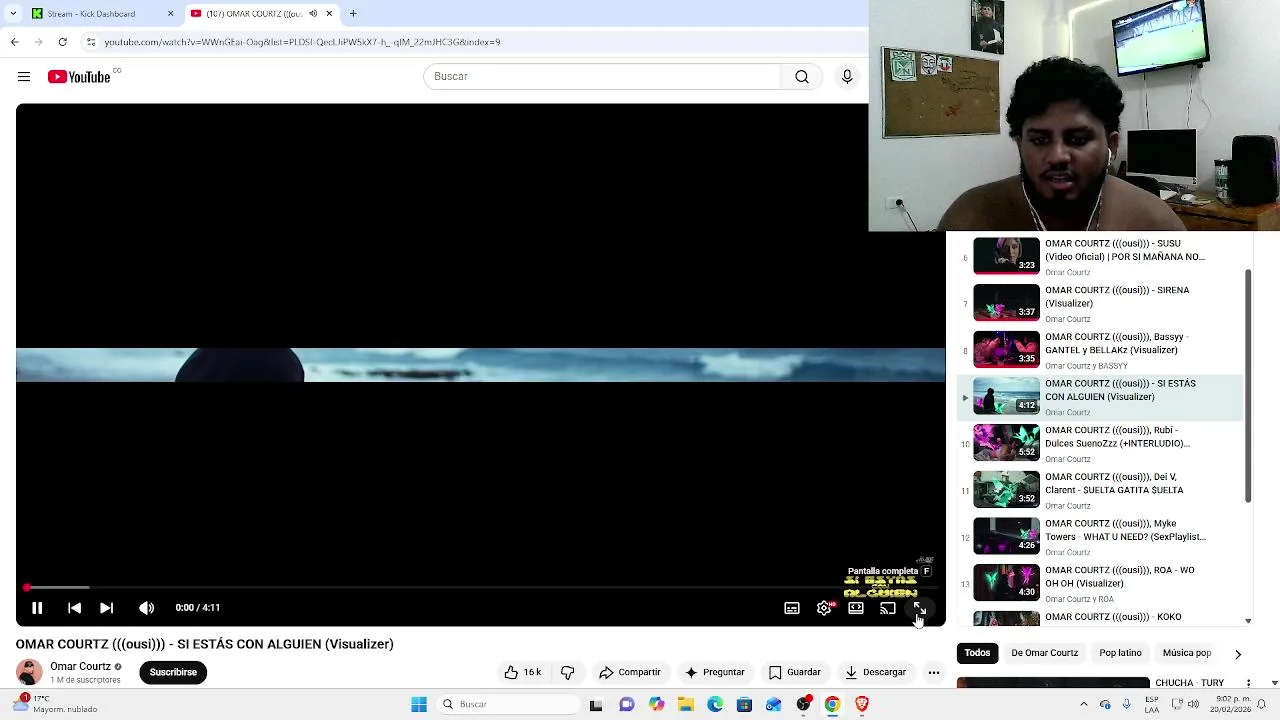Open Microsoft Edge from the taskbar

pyautogui.click(x=715, y=705)
